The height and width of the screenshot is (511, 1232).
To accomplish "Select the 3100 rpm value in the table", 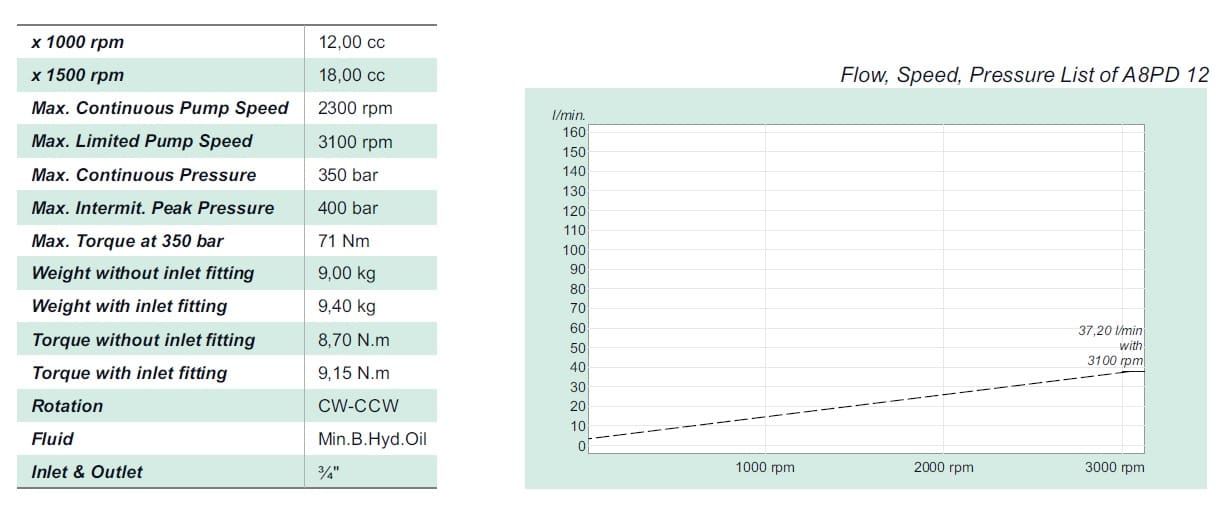I will coord(355,142).
